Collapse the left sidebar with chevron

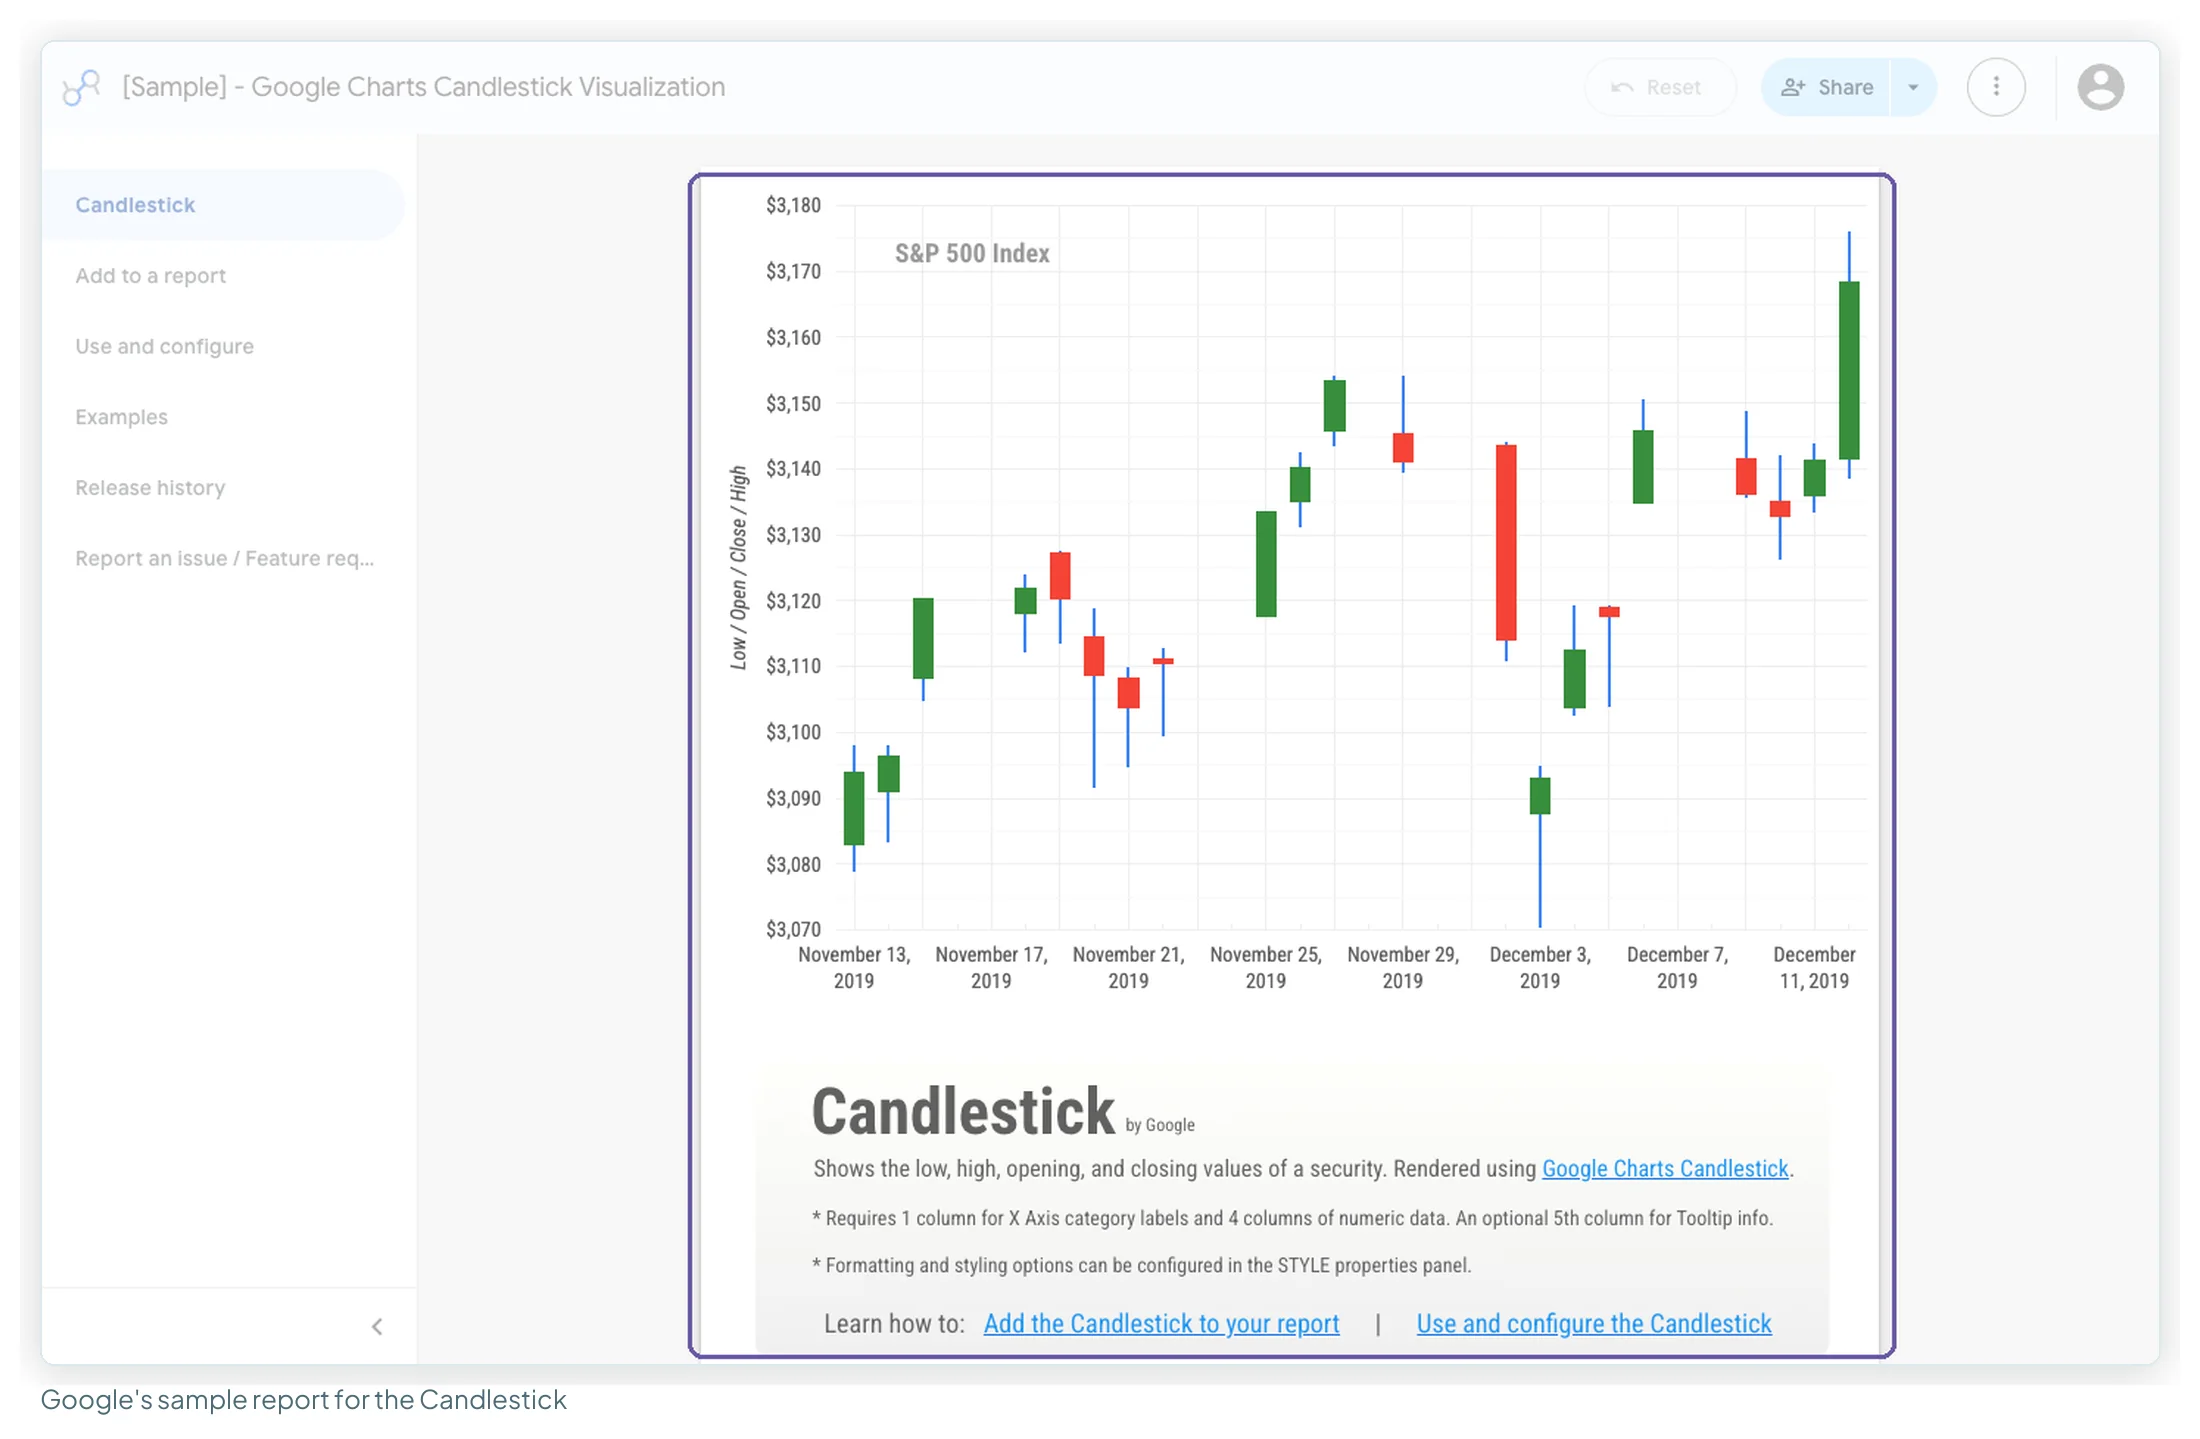point(377,1326)
